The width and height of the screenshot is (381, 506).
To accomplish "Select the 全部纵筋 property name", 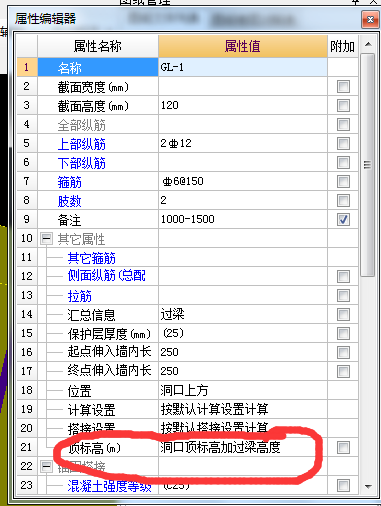I will 82,125.
